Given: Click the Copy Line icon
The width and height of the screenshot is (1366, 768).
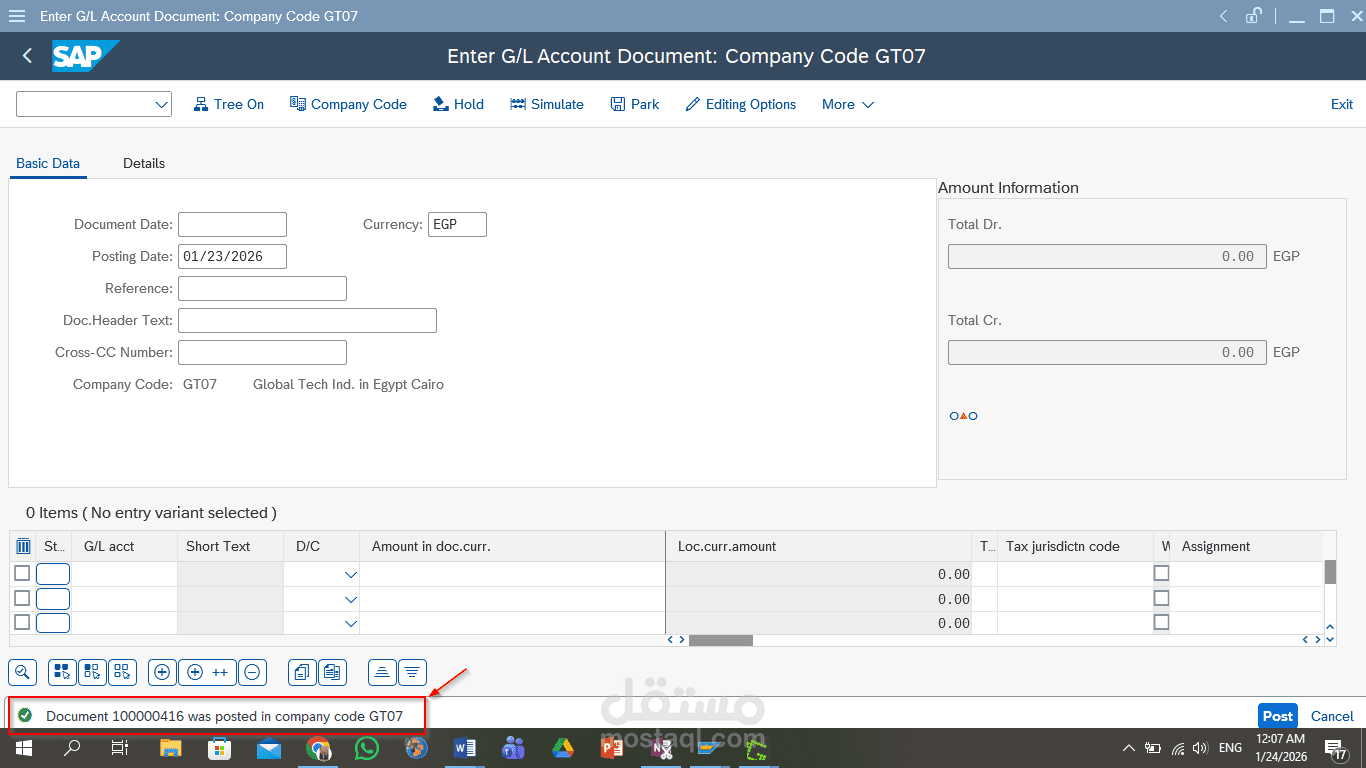Looking at the screenshot, I should click(302, 672).
